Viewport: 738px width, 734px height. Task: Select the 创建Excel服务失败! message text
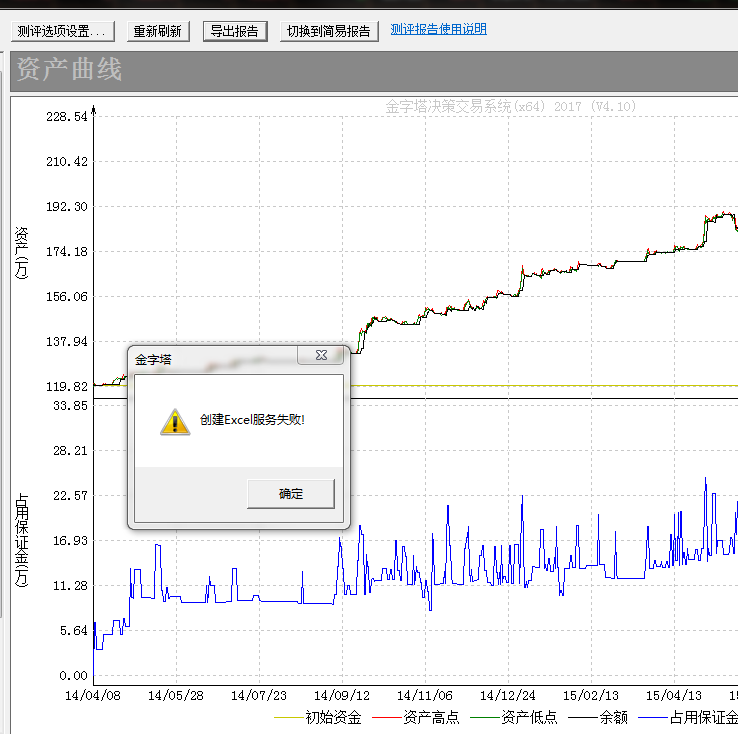(252, 420)
